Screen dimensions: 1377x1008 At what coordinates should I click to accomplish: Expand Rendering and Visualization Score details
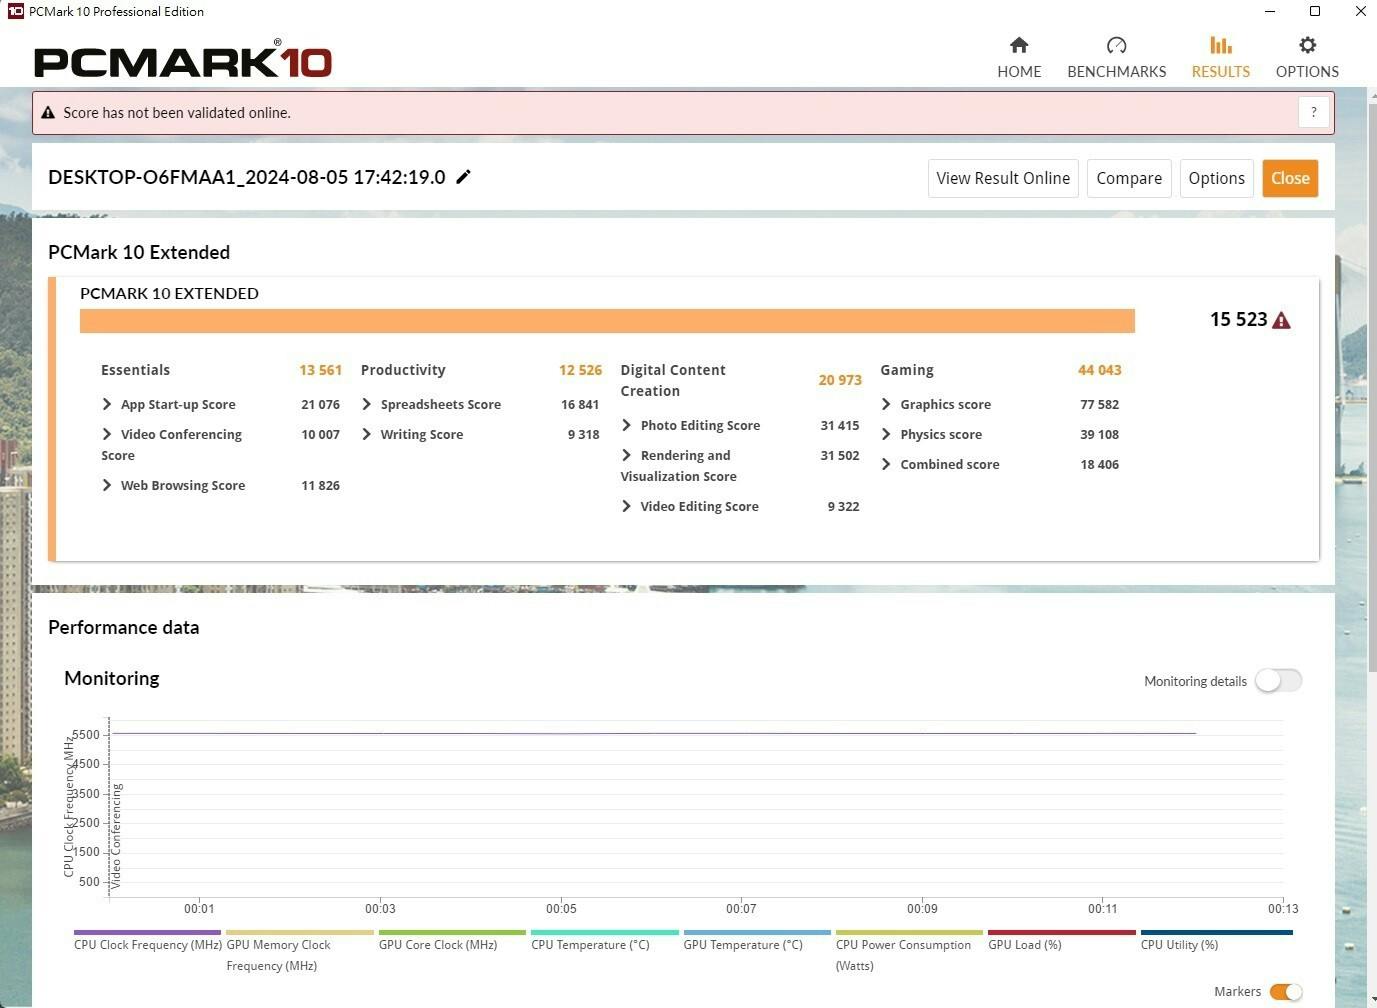tap(627, 455)
